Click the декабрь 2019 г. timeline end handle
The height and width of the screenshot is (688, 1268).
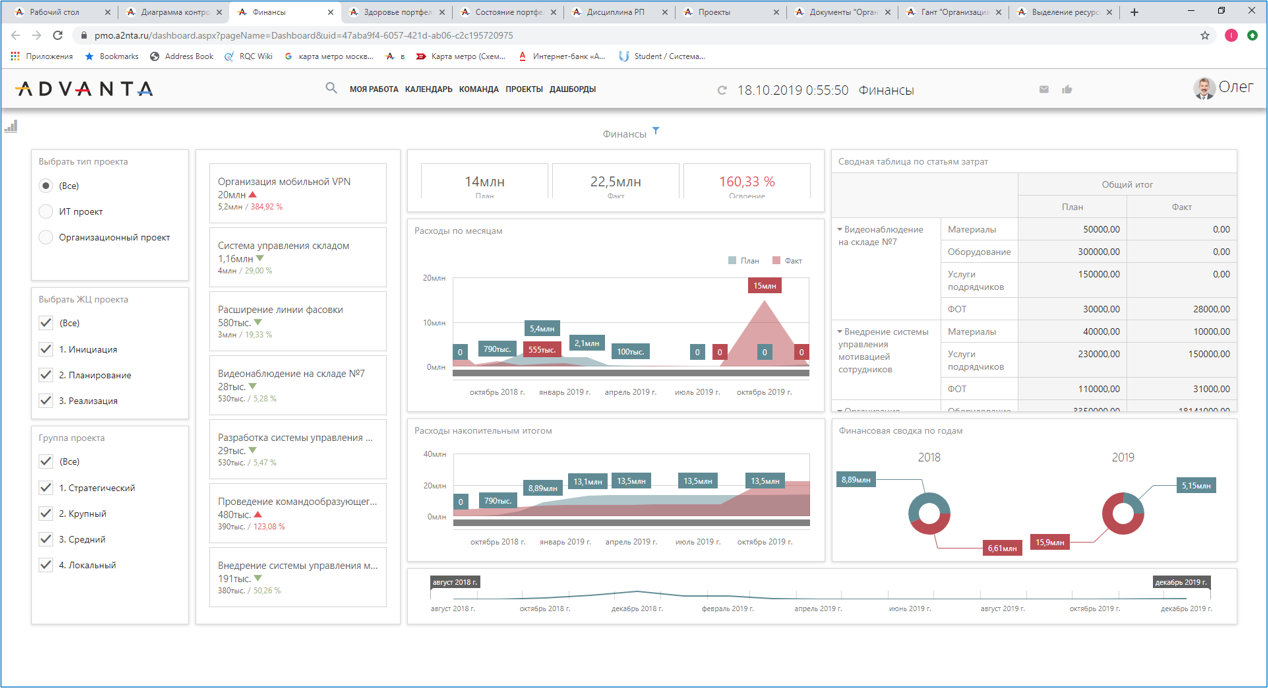click(1182, 581)
